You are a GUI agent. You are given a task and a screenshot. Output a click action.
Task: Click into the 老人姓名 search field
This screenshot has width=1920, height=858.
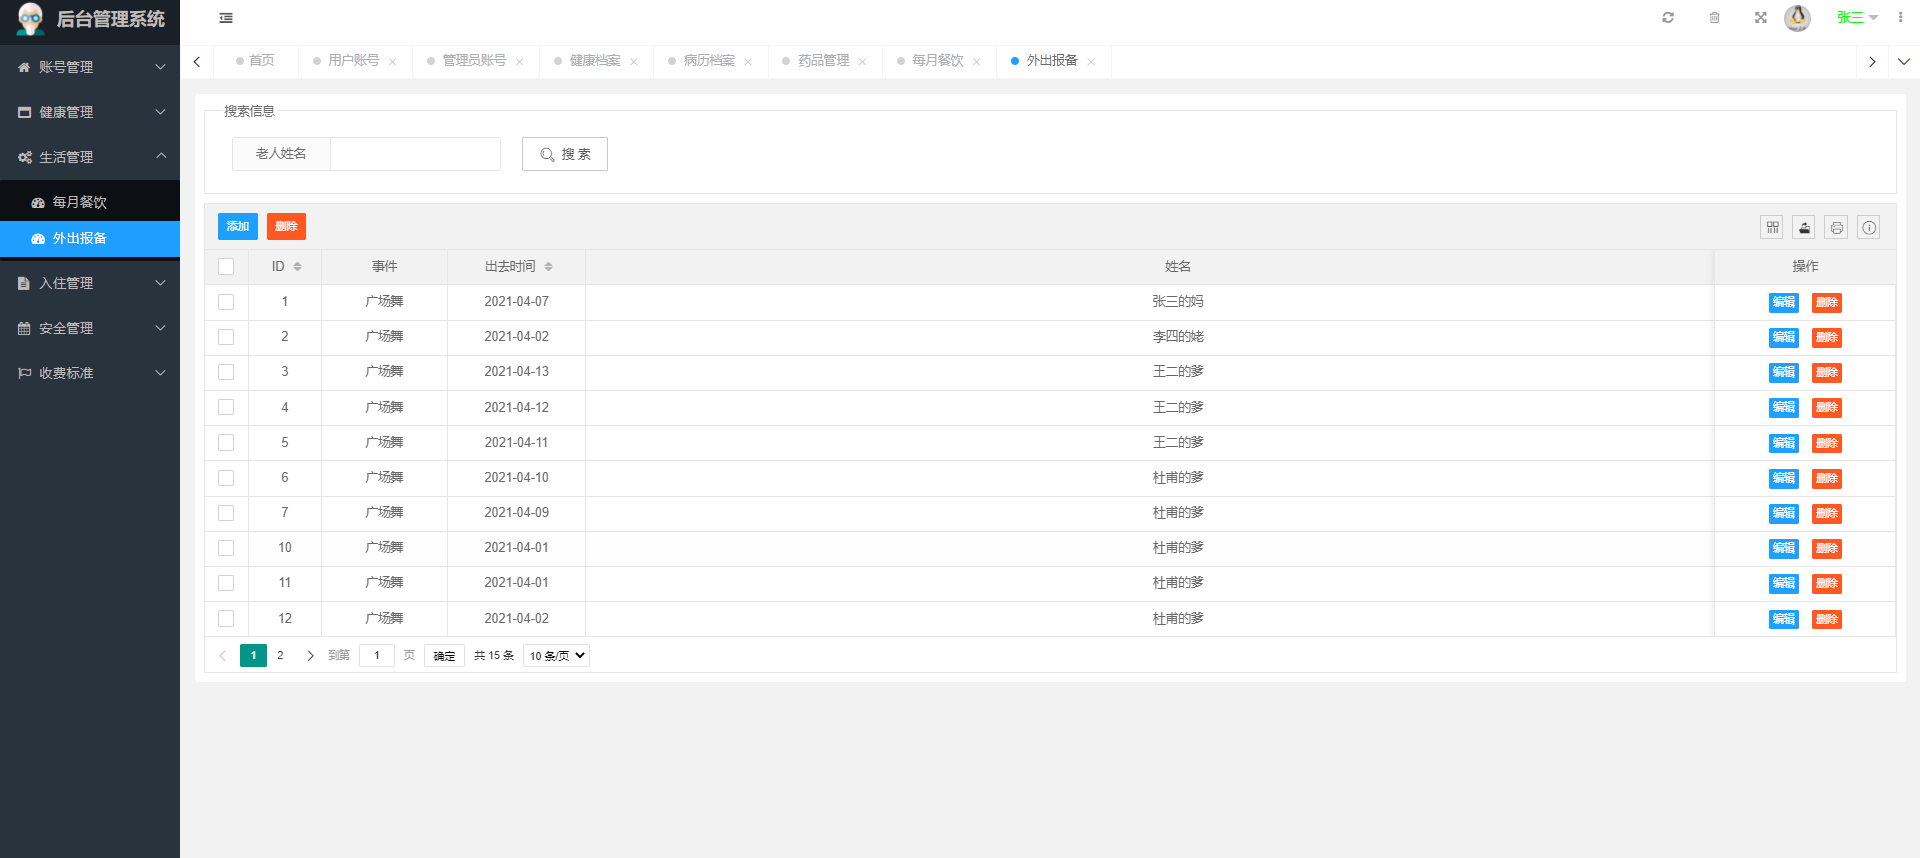click(415, 154)
